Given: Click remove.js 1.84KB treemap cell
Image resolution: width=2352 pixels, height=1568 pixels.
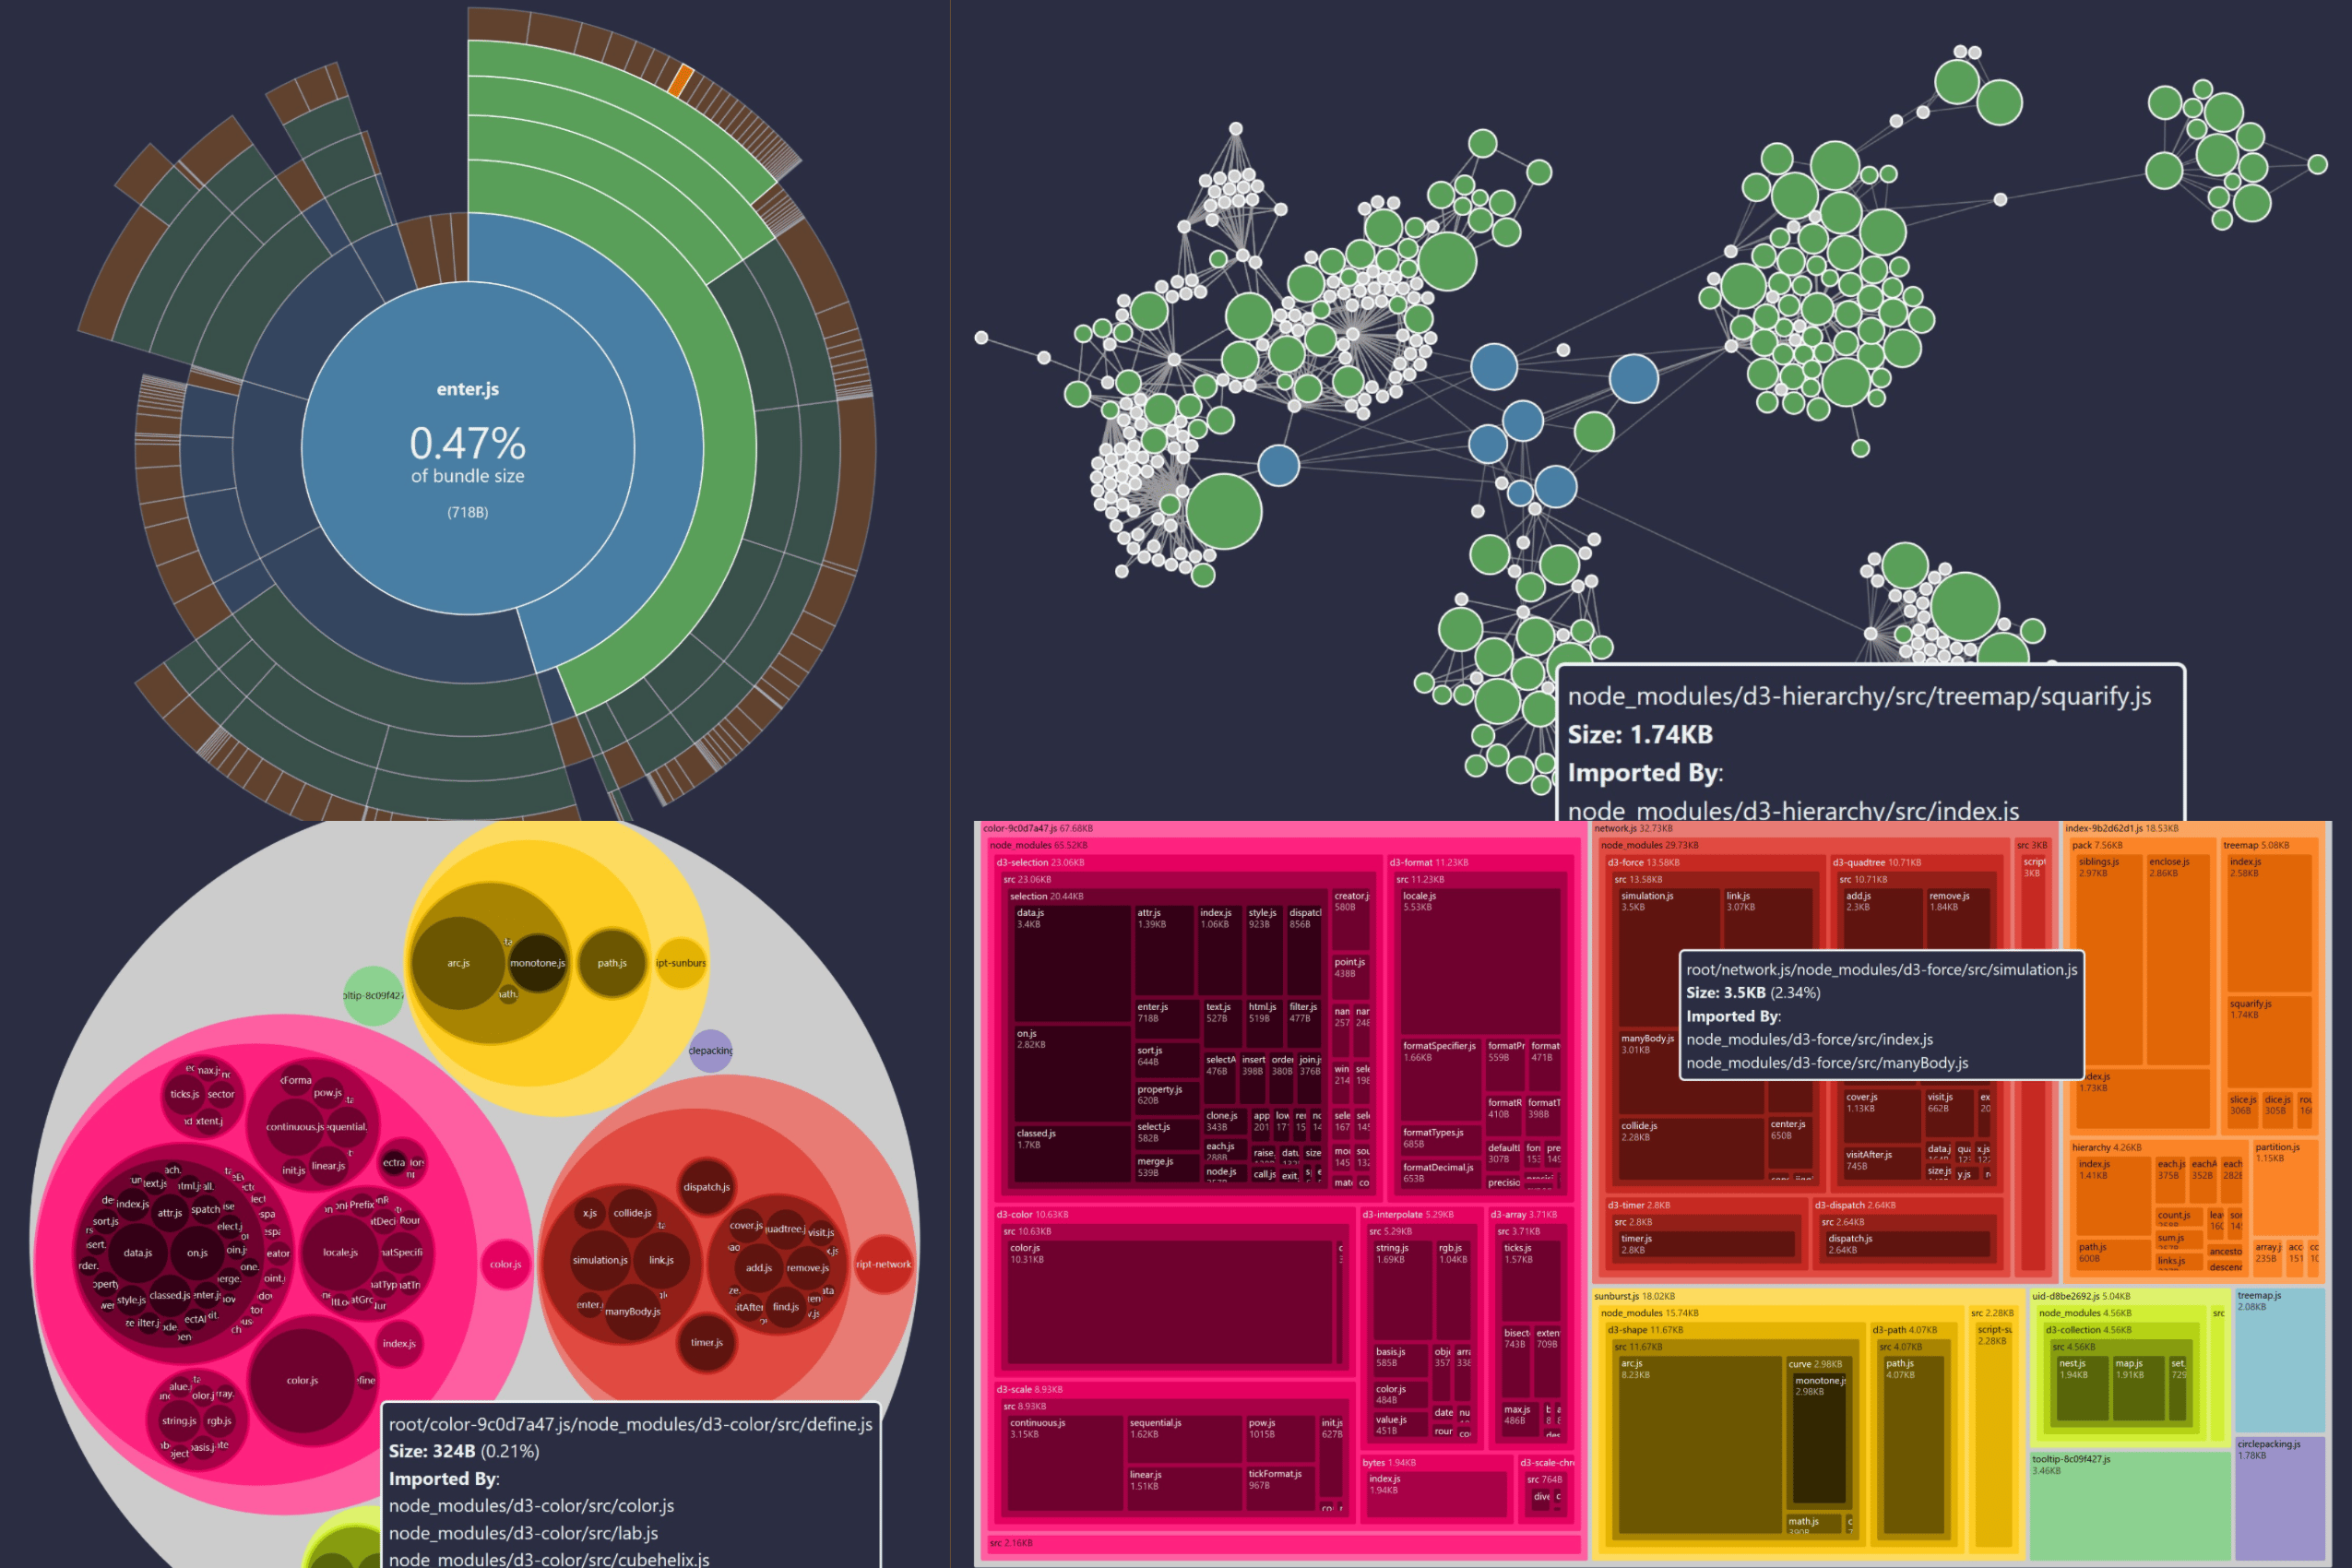Looking at the screenshot, I should point(1958,918).
